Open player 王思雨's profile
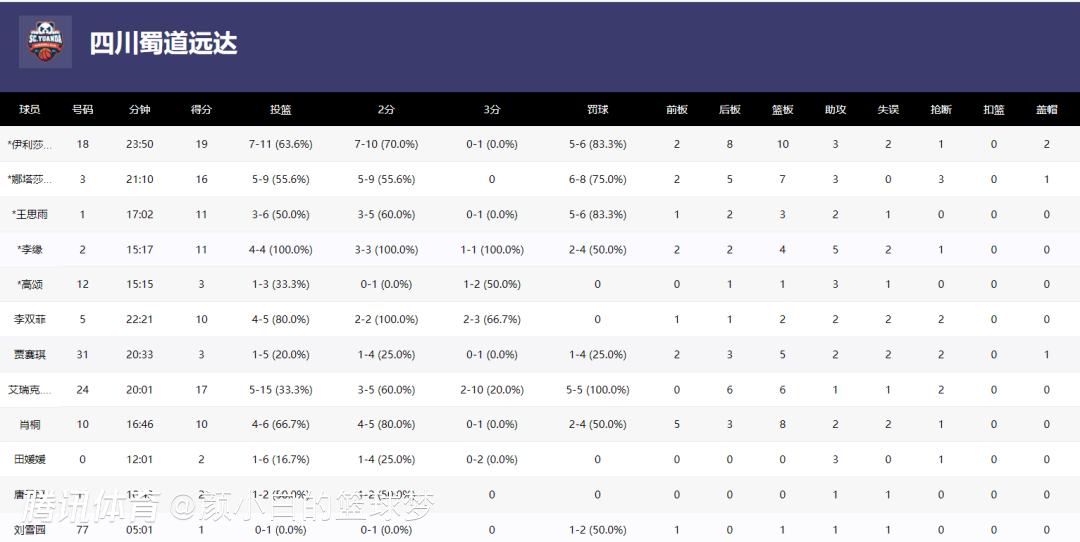Image resolution: width=1080 pixels, height=542 pixels. [29, 214]
